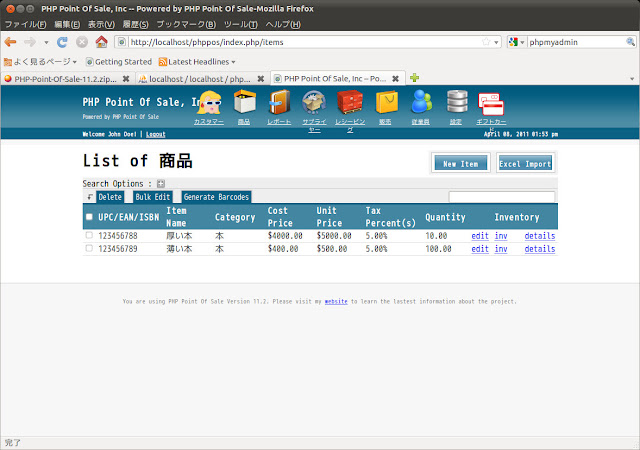Open the Items box icon
The height and width of the screenshot is (450, 640).
(x=244, y=102)
